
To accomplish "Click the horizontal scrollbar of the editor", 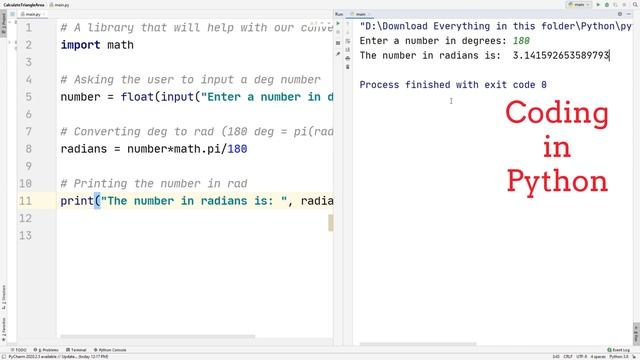I will pyautogui.click(x=158, y=337).
